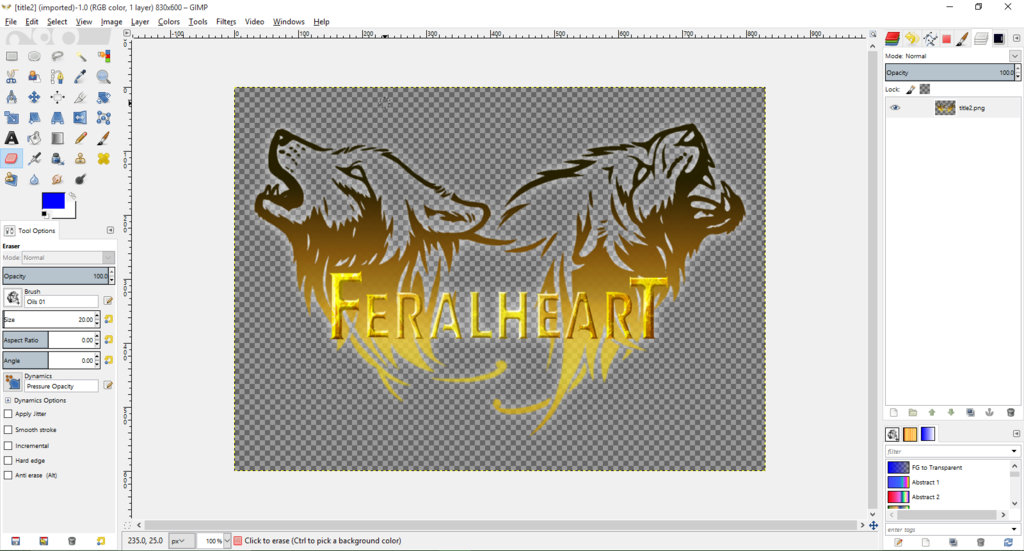Select the Eraser tool
1024x551 pixels.
pyautogui.click(x=12, y=158)
